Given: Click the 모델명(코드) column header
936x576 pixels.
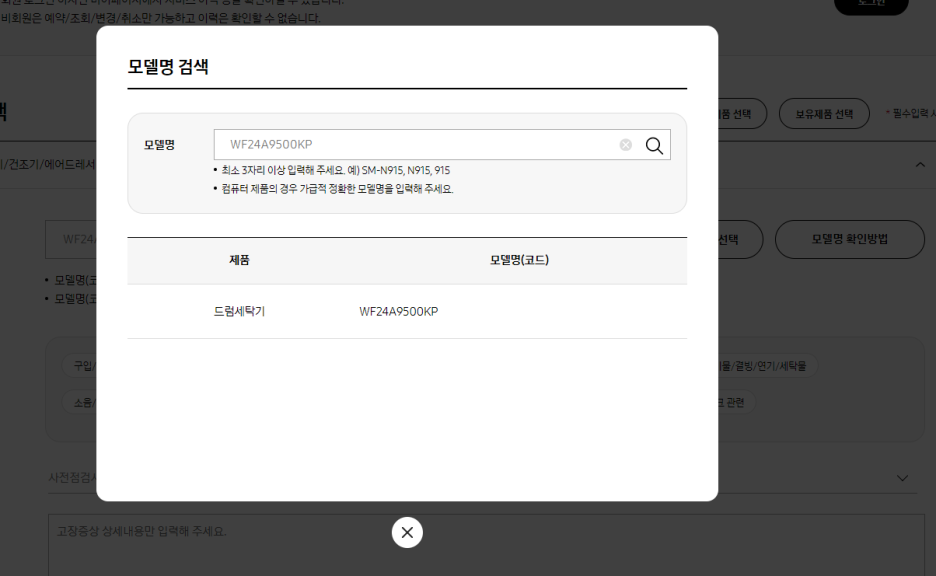Looking at the screenshot, I should (x=519, y=260).
